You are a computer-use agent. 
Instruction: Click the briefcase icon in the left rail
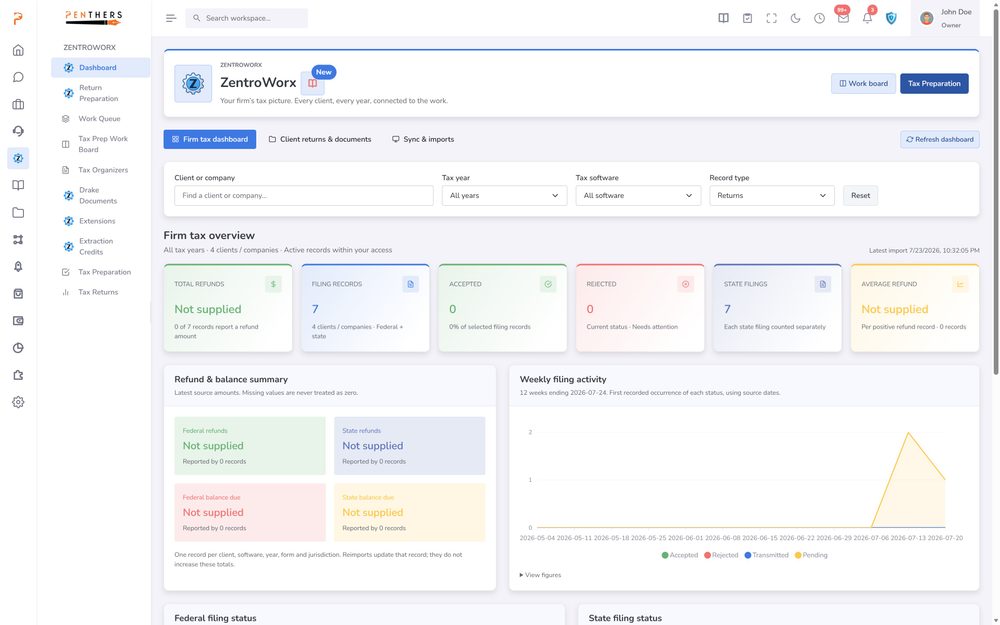coord(18,105)
